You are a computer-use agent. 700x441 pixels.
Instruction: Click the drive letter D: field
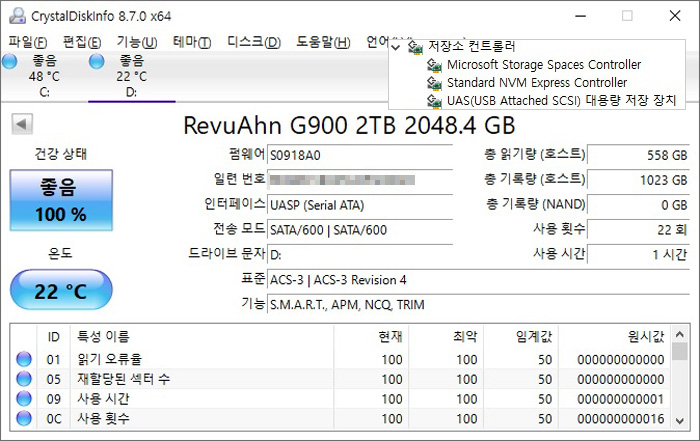[x=360, y=255]
